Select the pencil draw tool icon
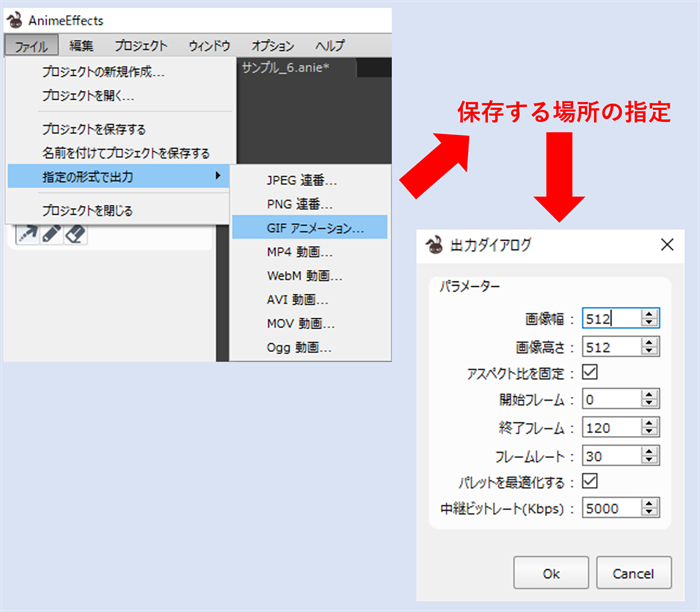 pos(52,233)
